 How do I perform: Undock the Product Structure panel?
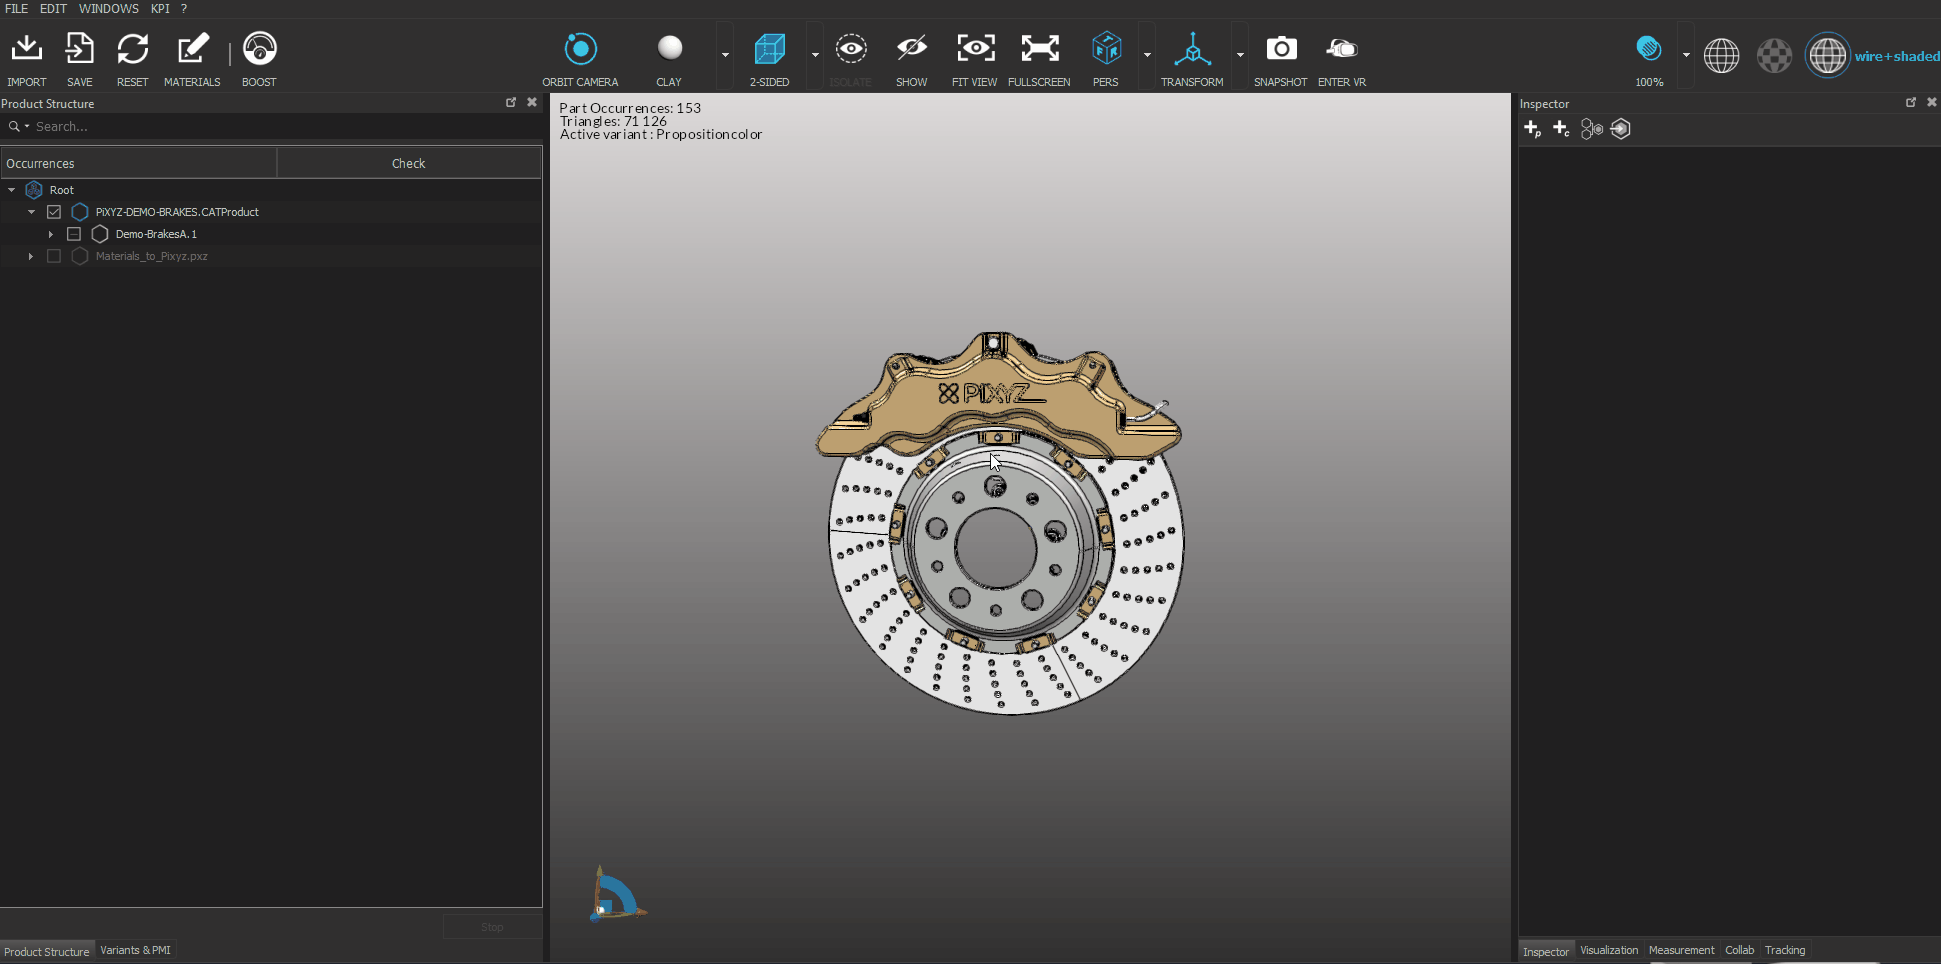511,103
